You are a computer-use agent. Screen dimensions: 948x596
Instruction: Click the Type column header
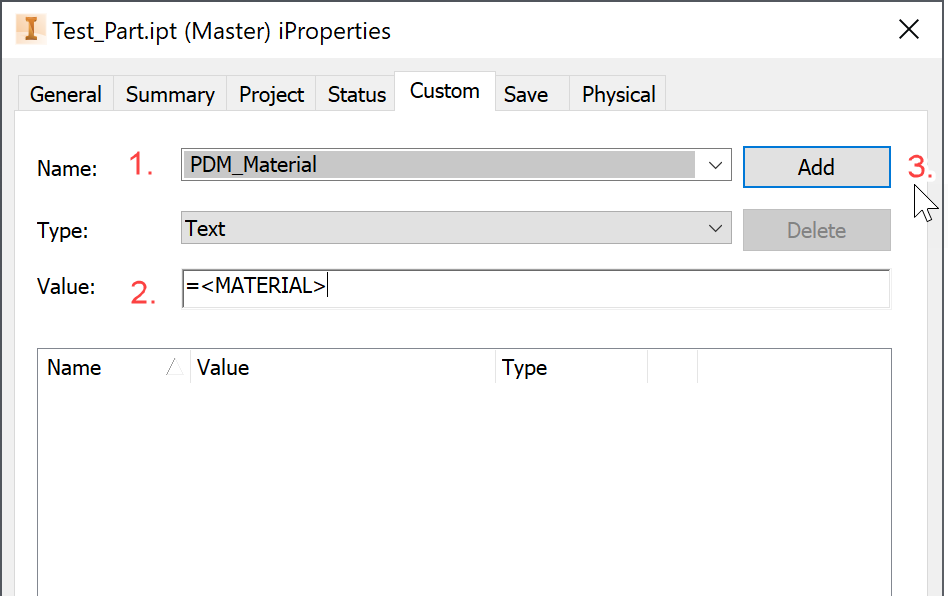tap(570, 367)
